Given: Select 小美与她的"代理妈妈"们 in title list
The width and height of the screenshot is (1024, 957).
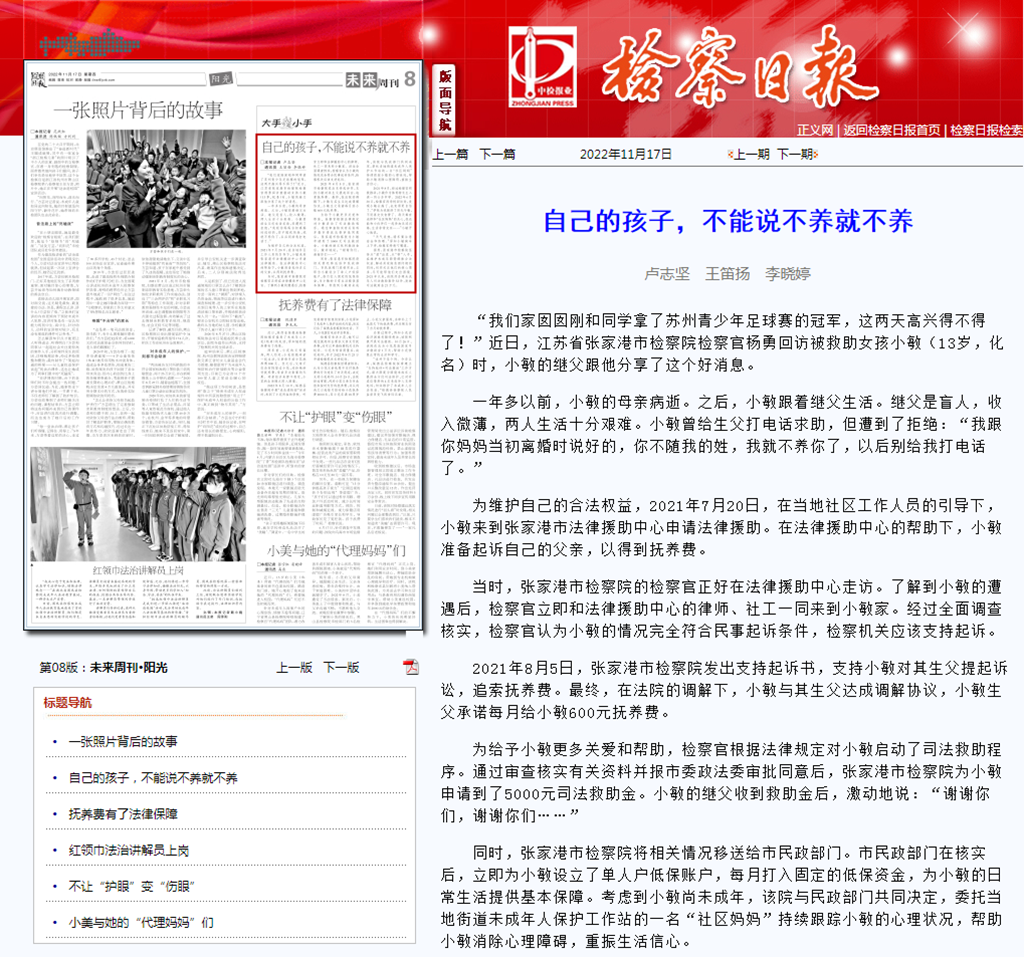Looking at the screenshot, I should click(140, 922).
